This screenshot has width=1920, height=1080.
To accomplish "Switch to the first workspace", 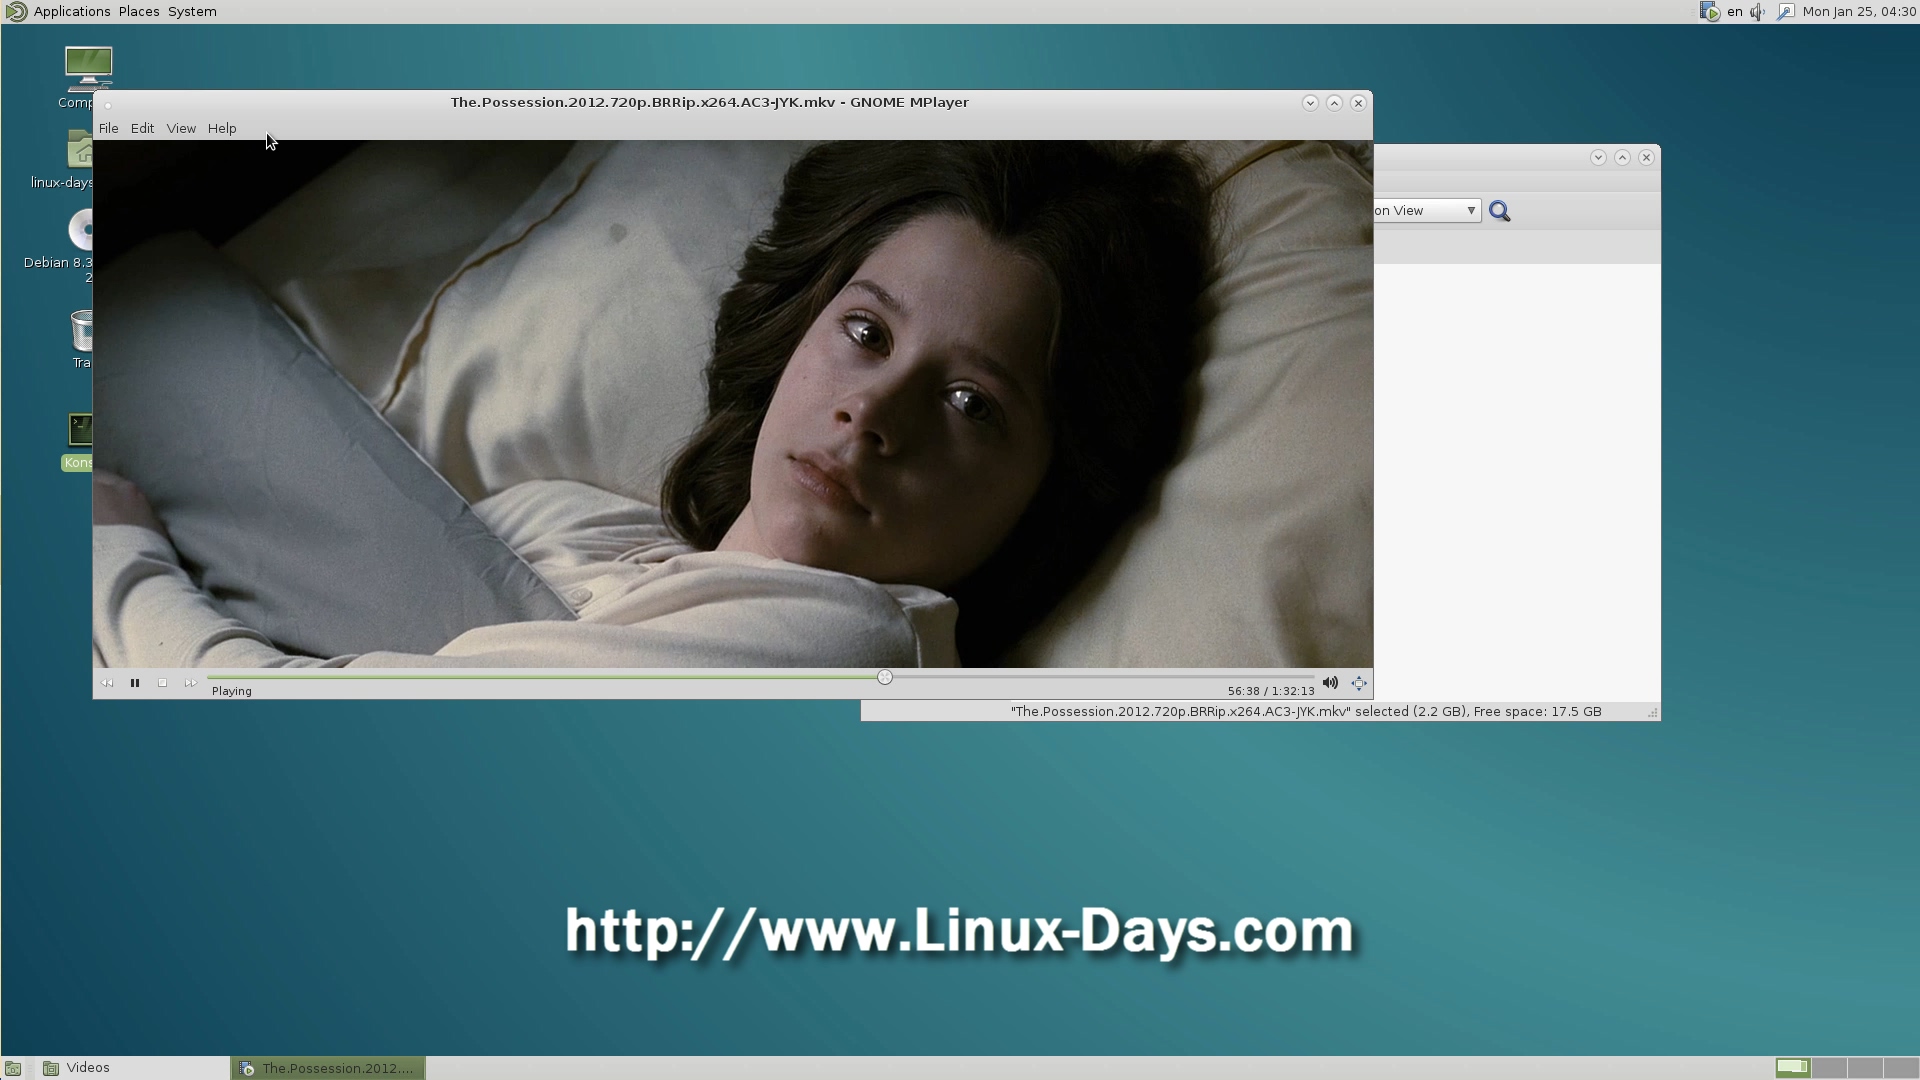I will 1793,1068.
